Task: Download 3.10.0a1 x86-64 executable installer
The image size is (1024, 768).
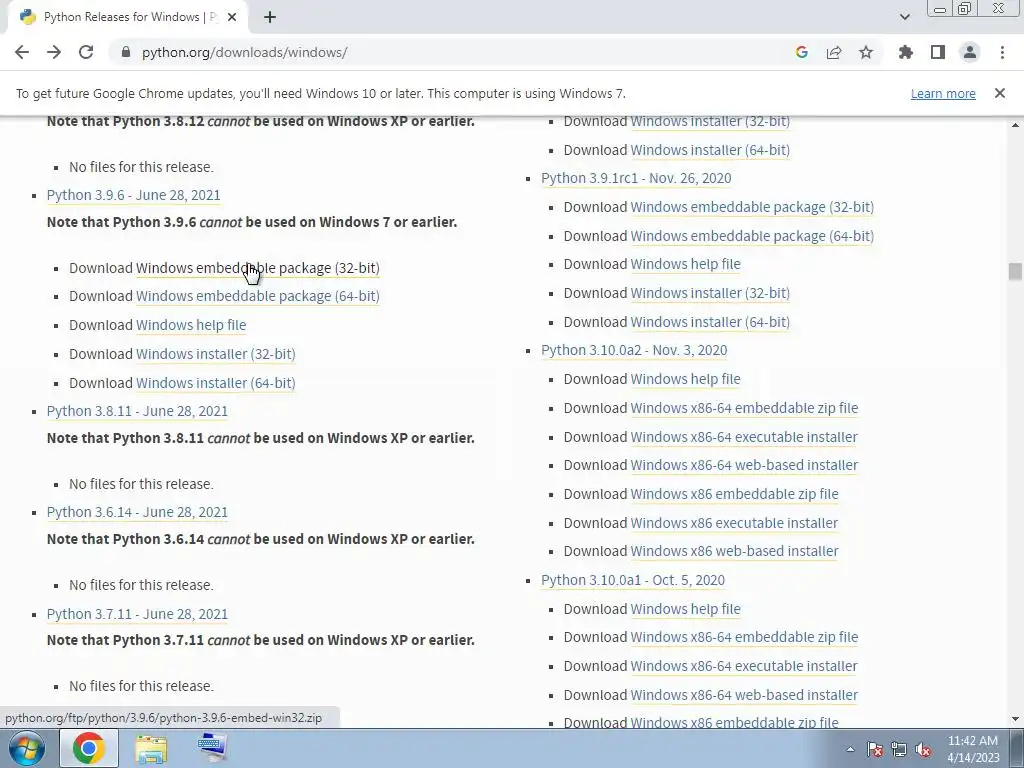Action: (744, 666)
